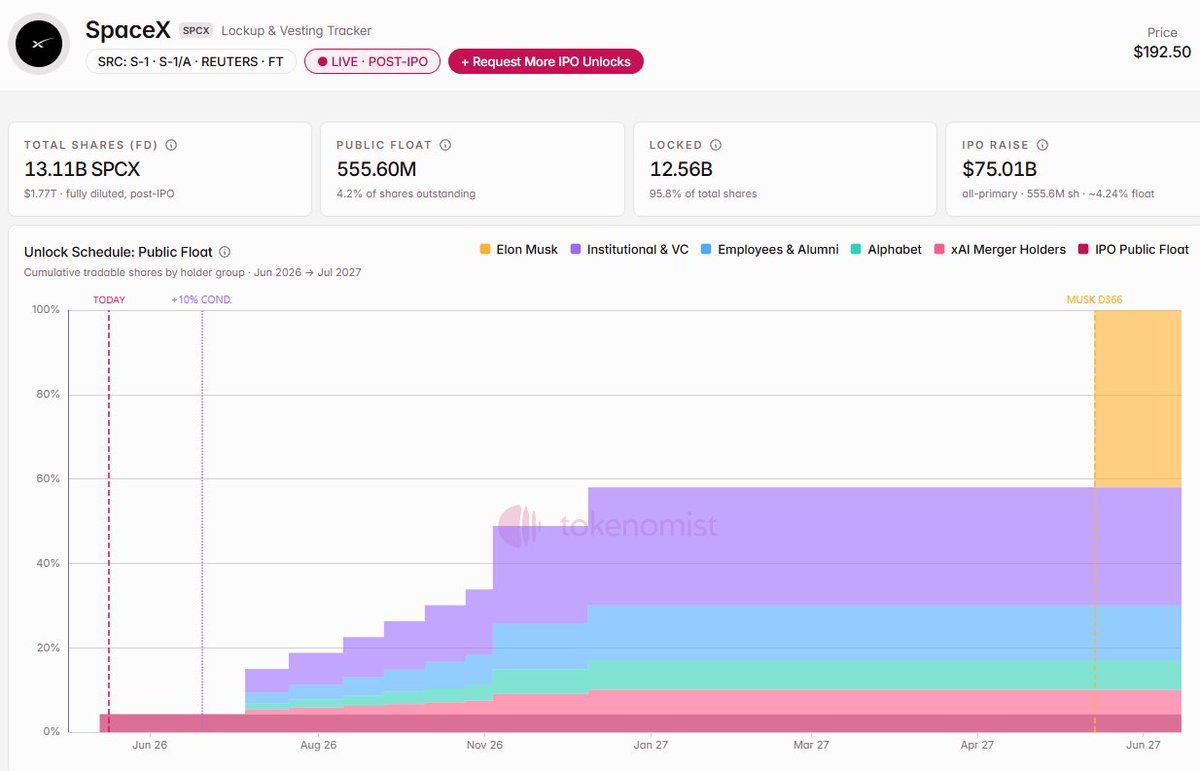
Task: Open info icon beside Unlock Schedule title
Action: [225, 252]
